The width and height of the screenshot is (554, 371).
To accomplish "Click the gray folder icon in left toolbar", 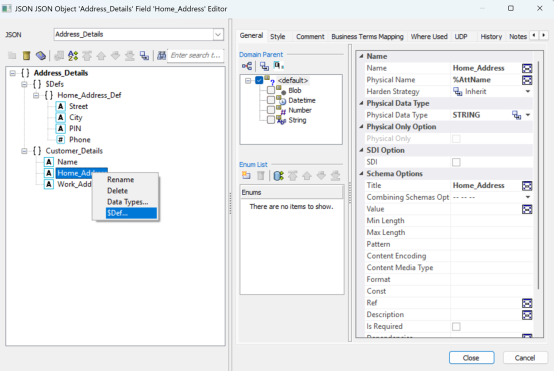I will point(12,55).
